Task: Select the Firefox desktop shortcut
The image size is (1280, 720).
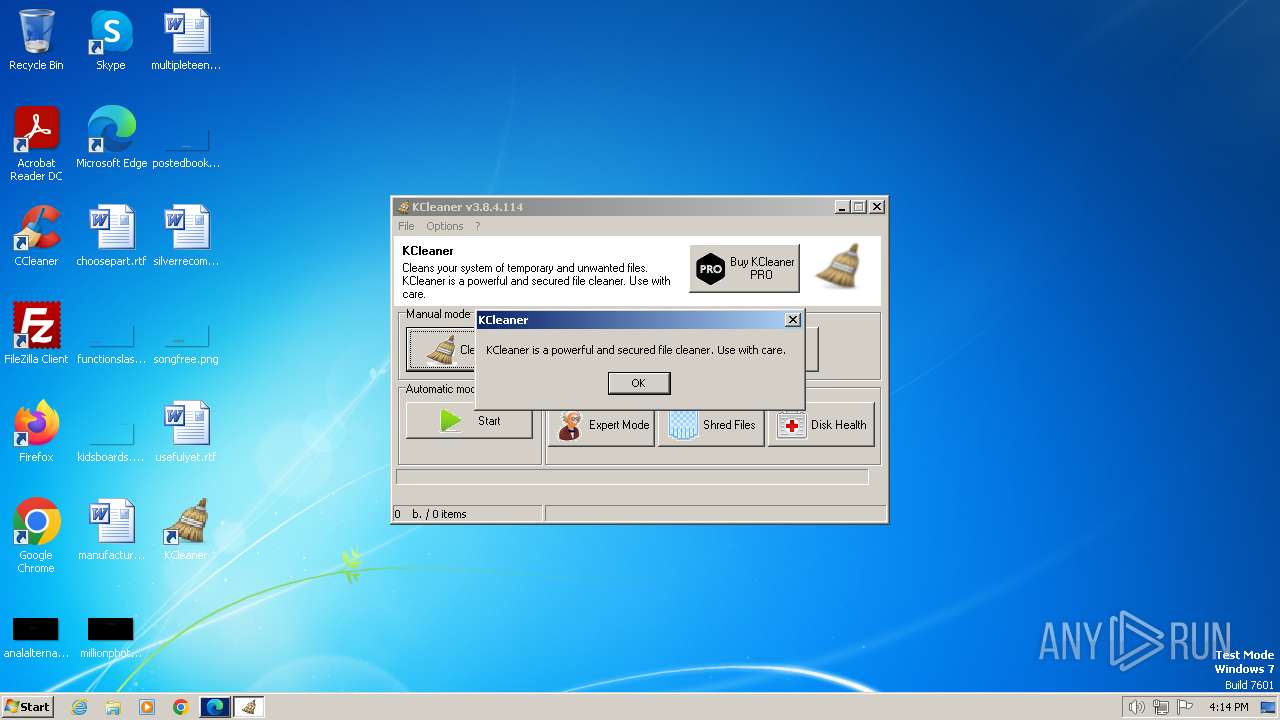Action: pos(36,432)
